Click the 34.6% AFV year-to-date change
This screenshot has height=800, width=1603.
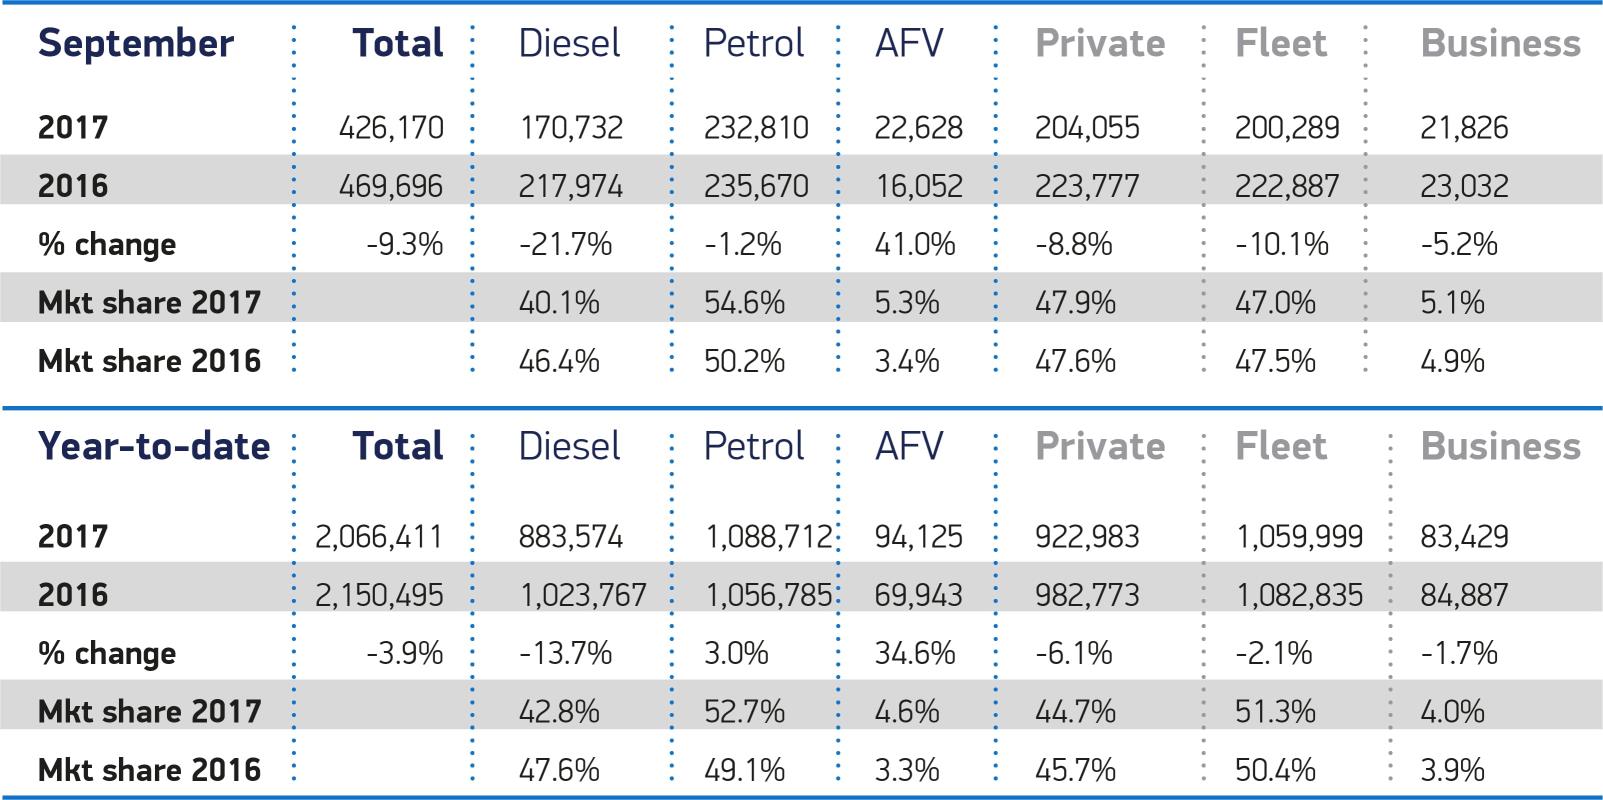click(x=915, y=653)
